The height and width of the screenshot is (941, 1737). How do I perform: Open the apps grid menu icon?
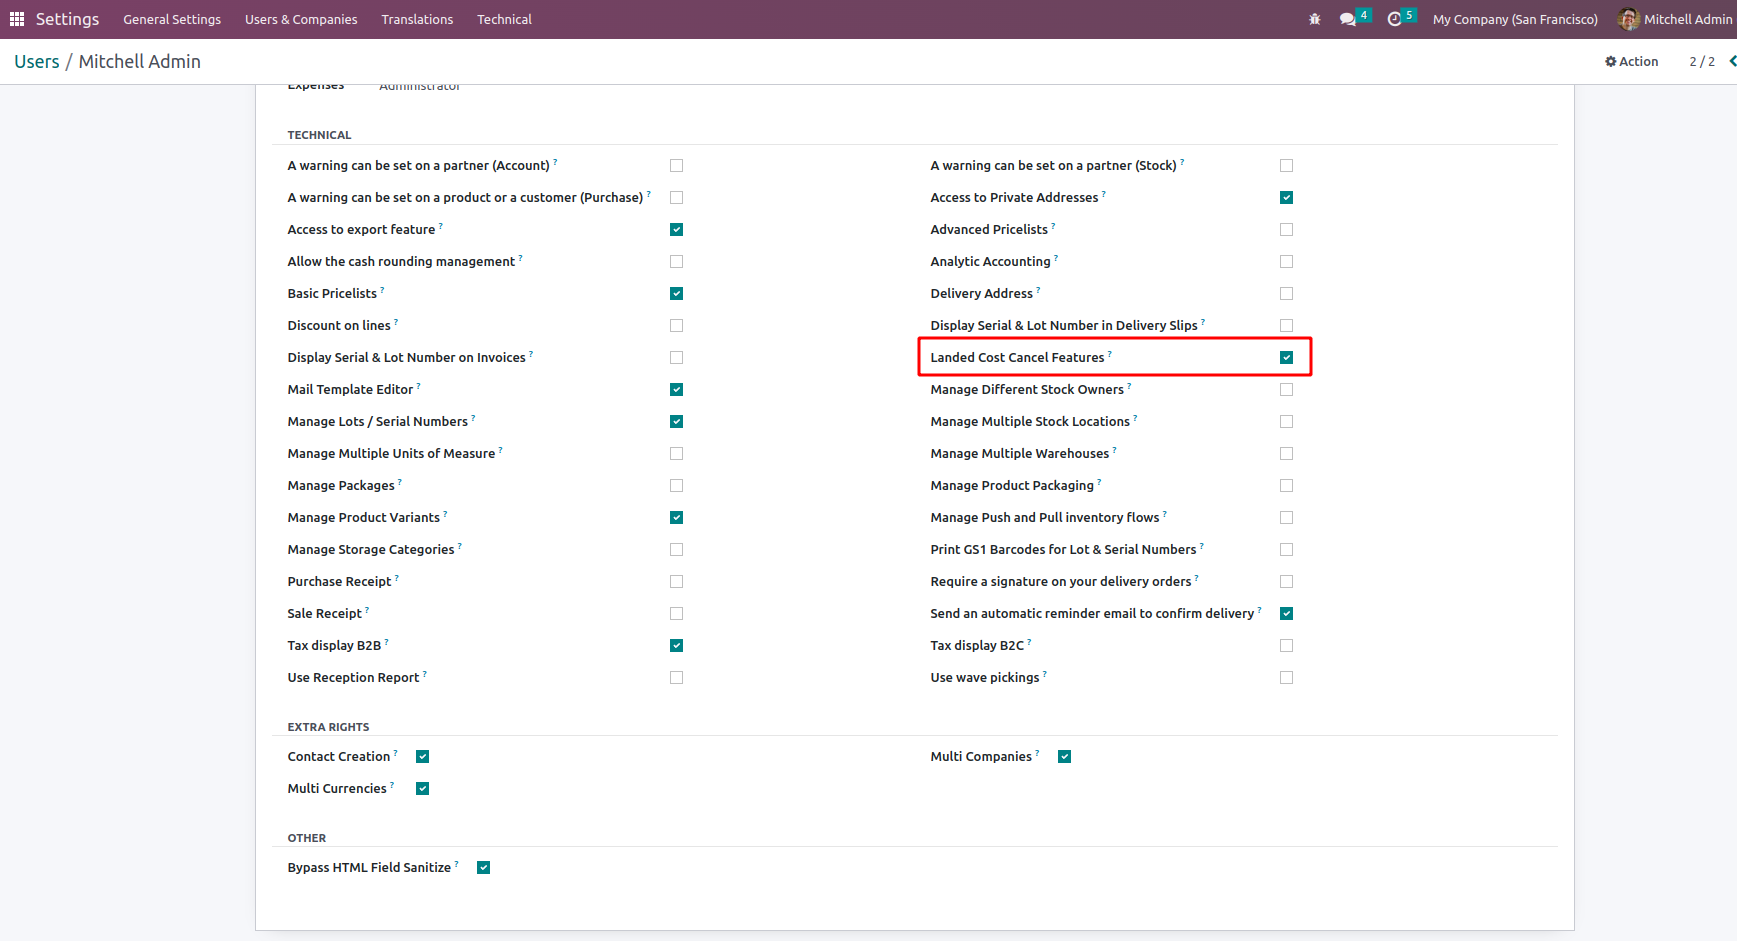[17, 19]
